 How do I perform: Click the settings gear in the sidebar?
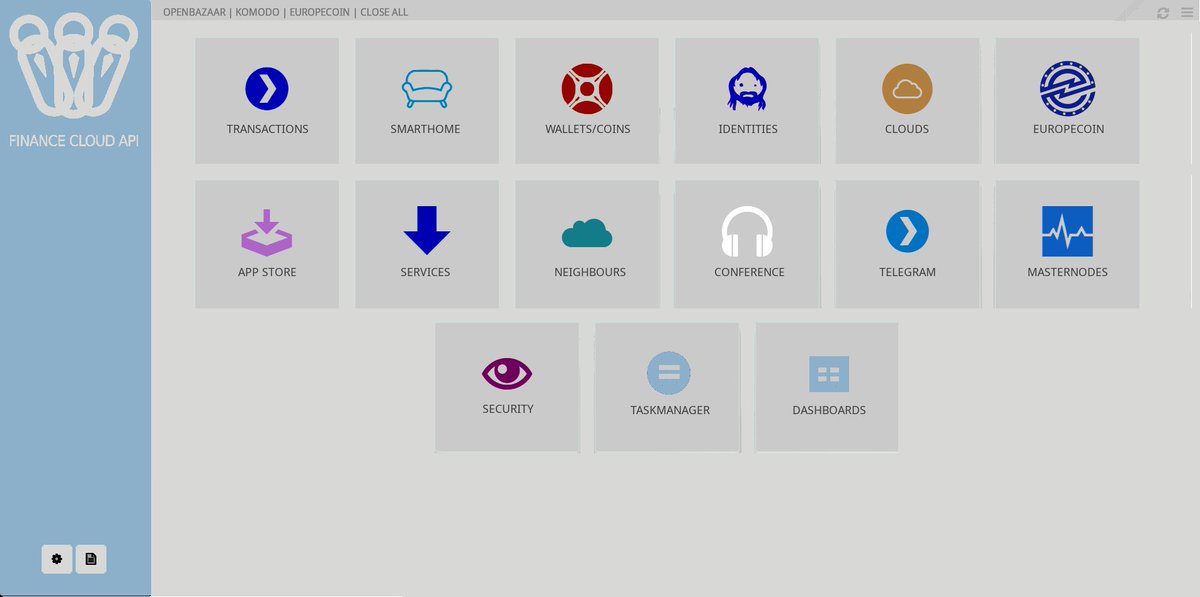tap(57, 559)
